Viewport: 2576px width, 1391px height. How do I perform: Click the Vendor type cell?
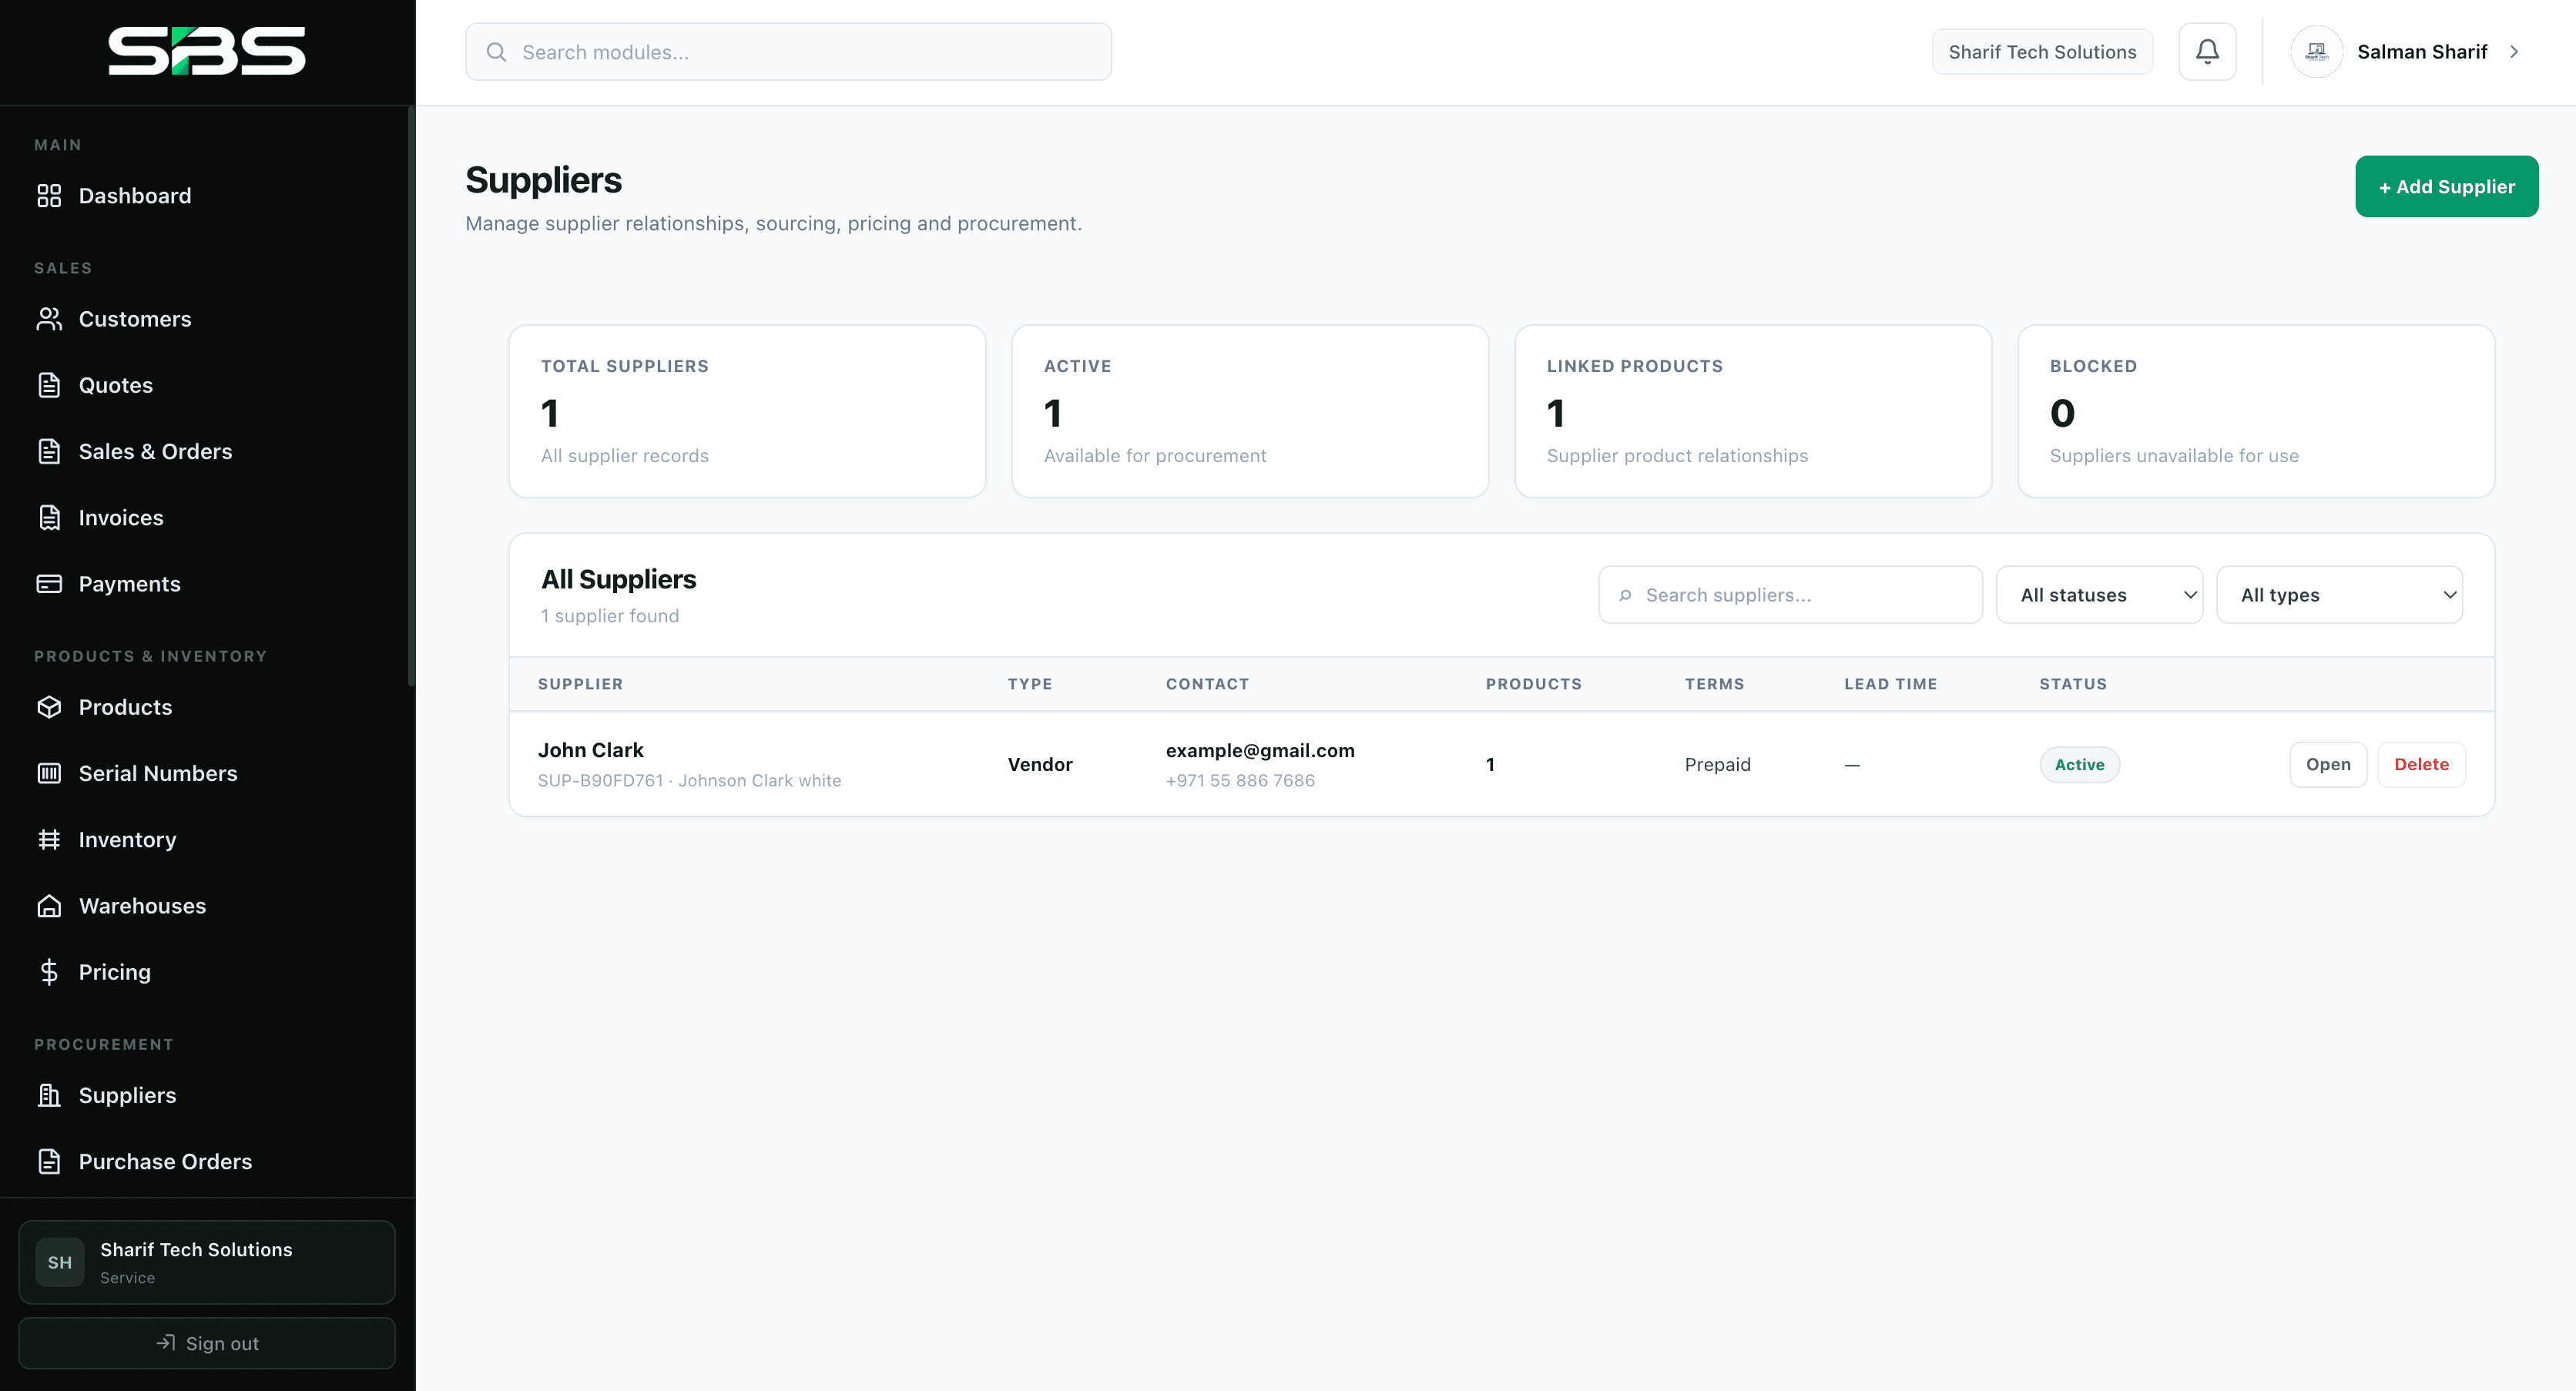pyautogui.click(x=1040, y=765)
